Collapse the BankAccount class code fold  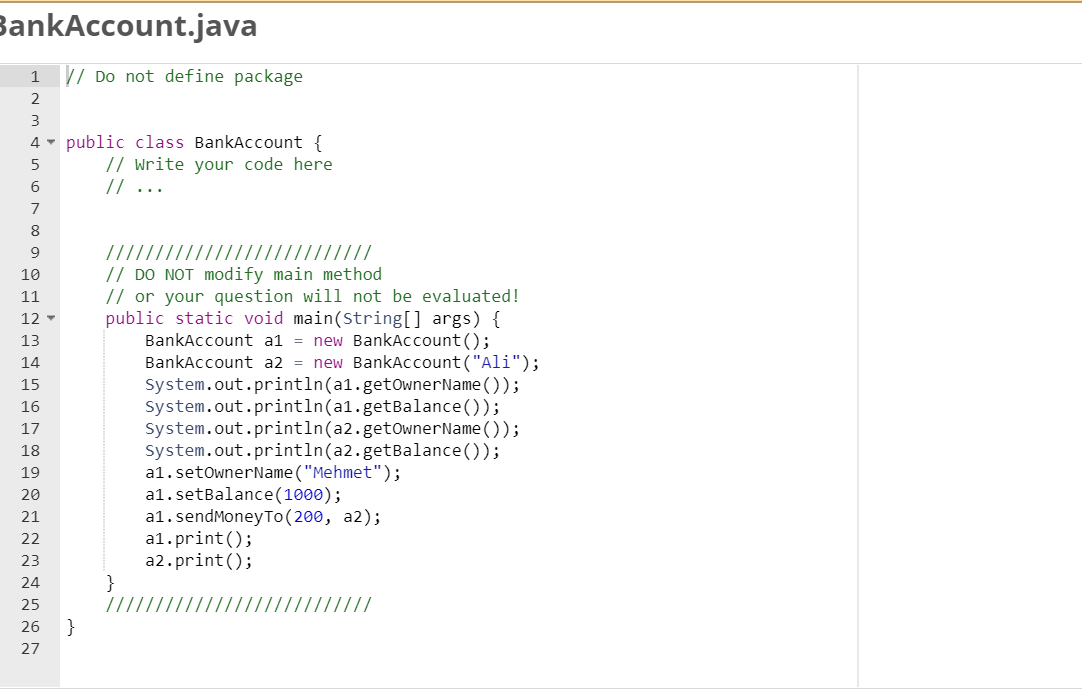point(51,142)
